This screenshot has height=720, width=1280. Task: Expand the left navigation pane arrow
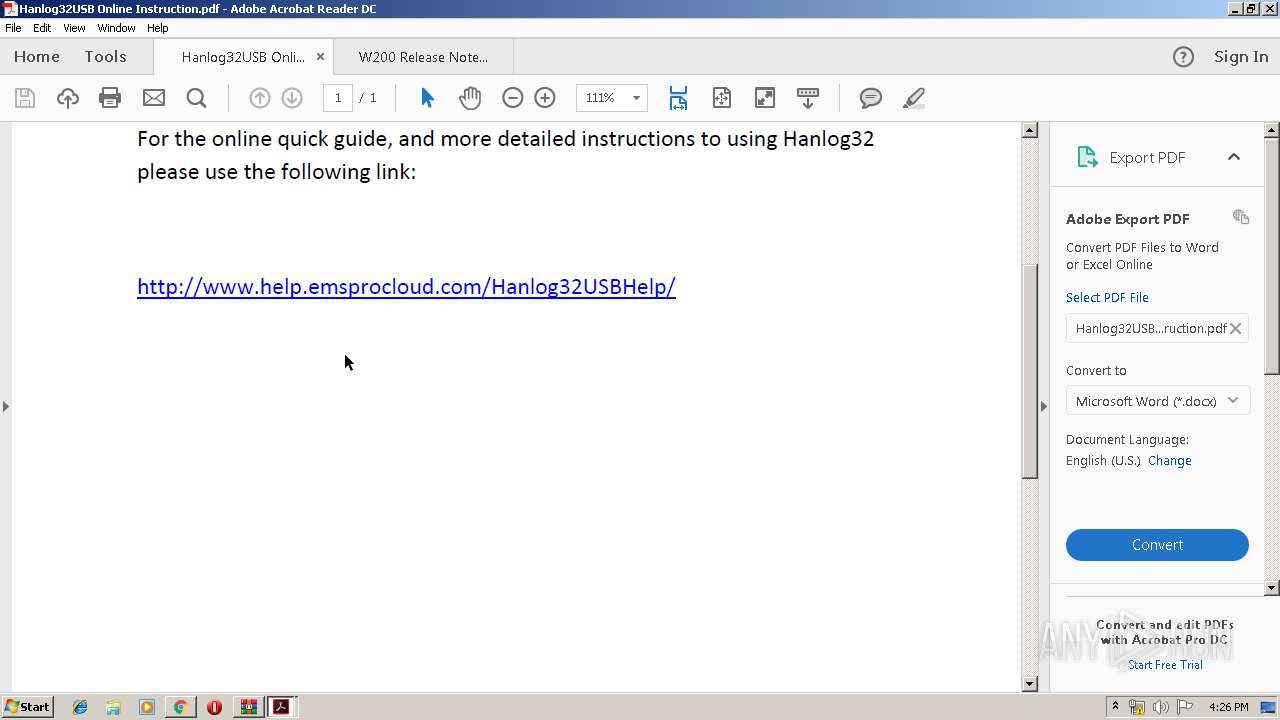[x=6, y=406]
